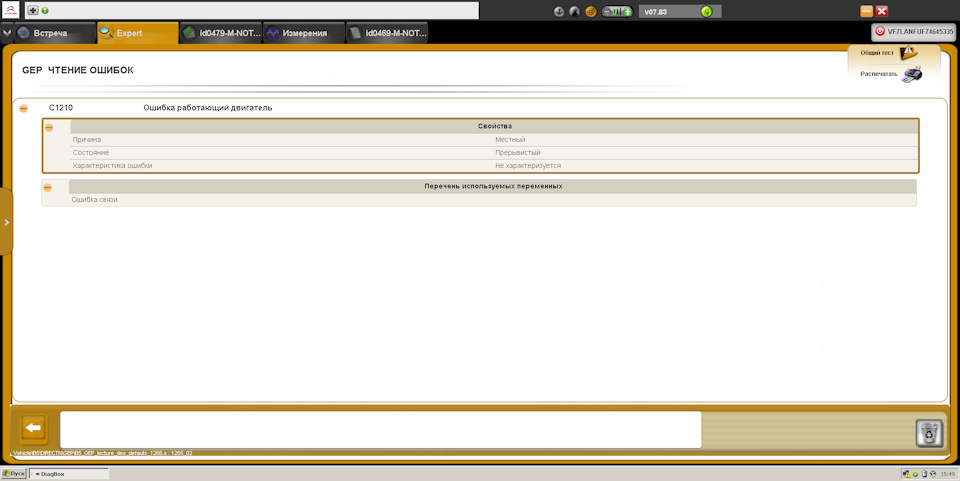Viewport: 960px width, 481px height.
Task: Expand the left side panel arrow
Action: [x=6, y=222]
